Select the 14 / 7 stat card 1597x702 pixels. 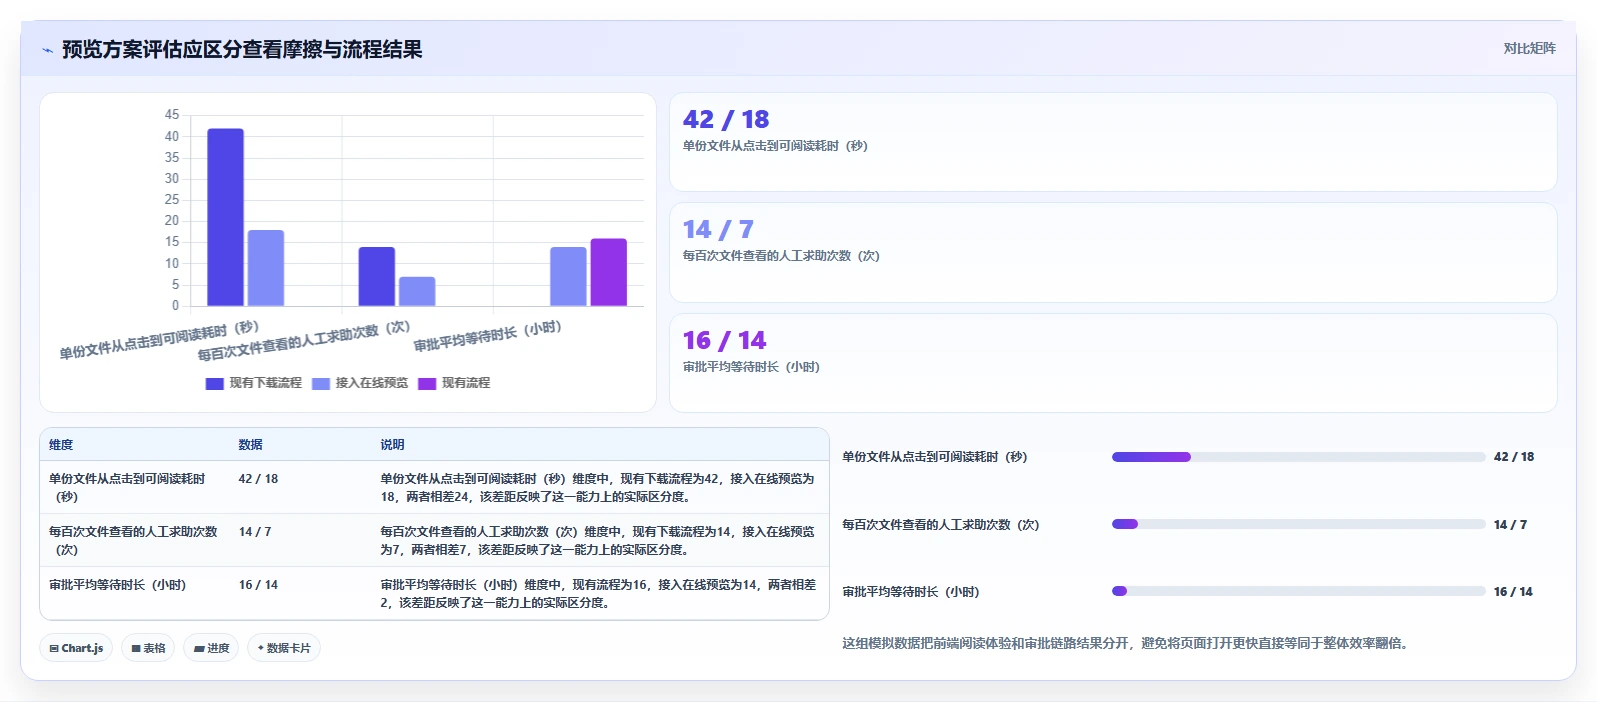tap(1113, 252)
